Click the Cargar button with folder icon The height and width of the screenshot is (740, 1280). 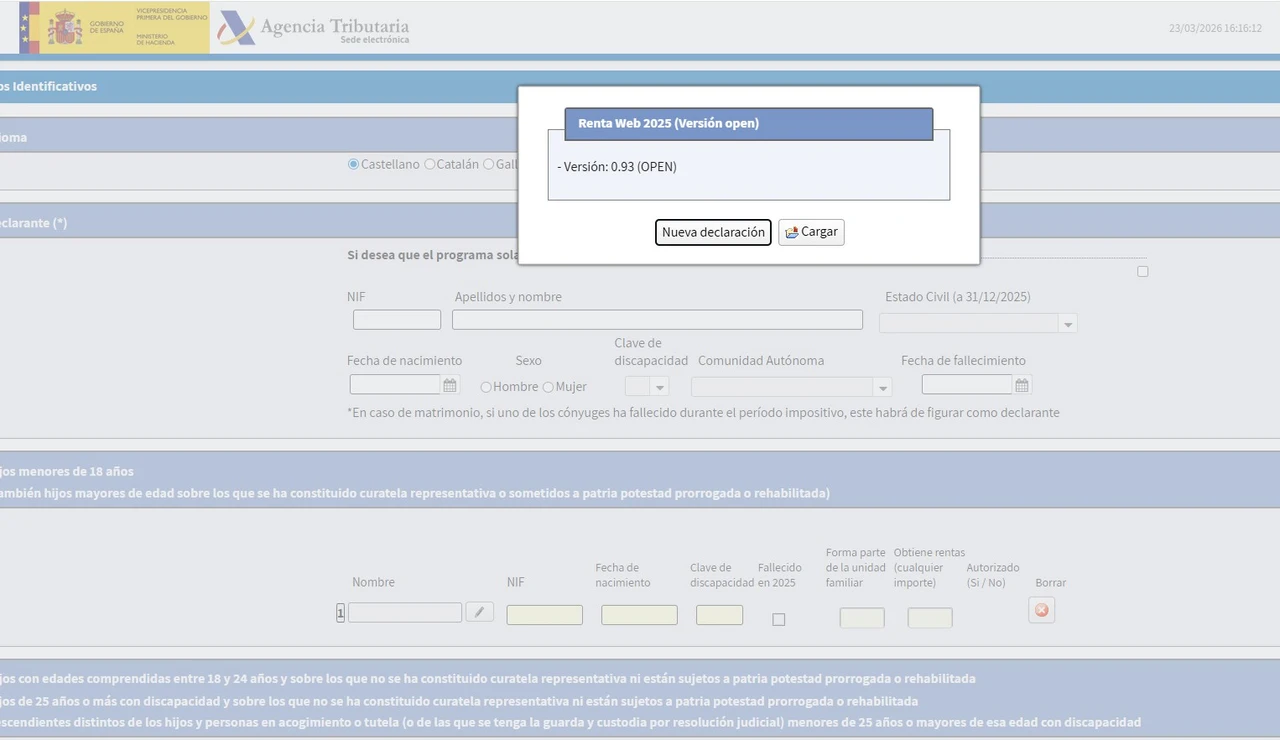click(x=811, y=232)
